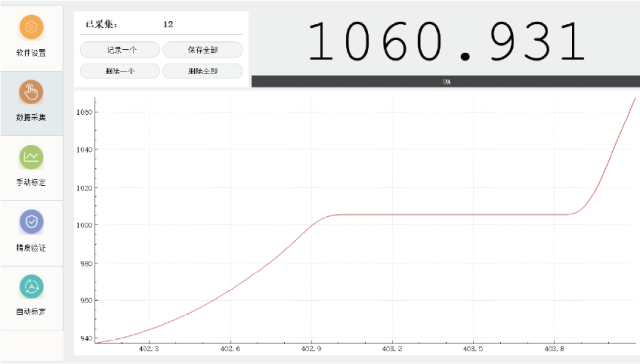Image resolution: width=640 pixels, height=364 pixels.
Task: Open 自动标定 teal cycle icon
Action: click(x=31, y=286)
